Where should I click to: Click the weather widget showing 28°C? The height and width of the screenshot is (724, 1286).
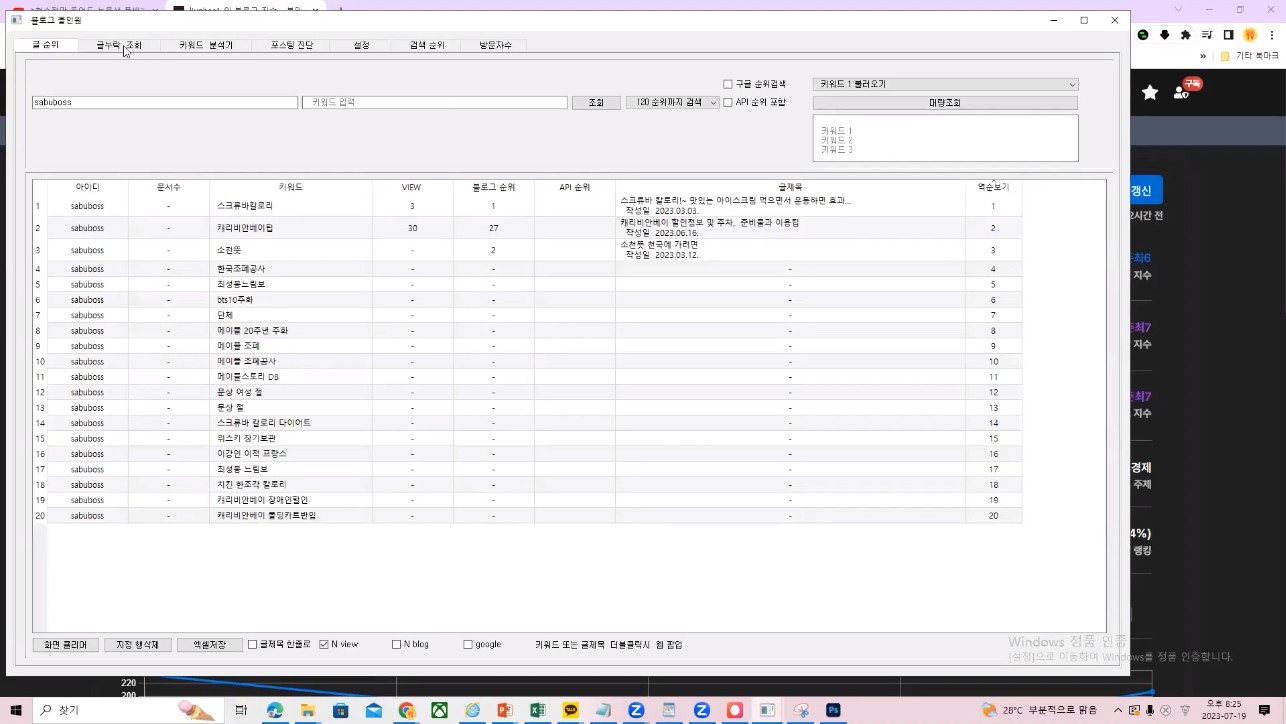[1040, 710]
